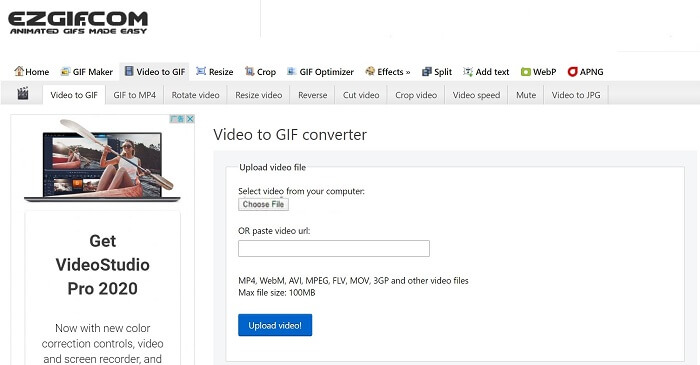Open the Crop tool

tap(260, 72)
